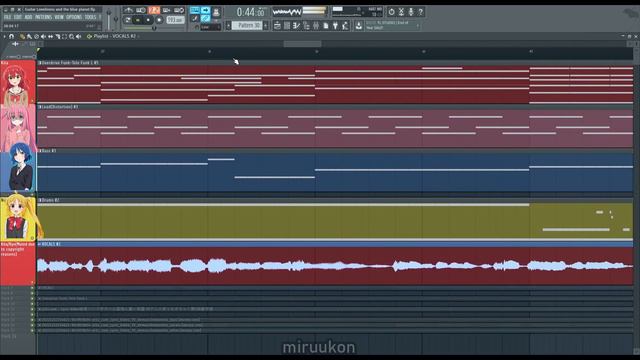
Task: Click the download tray icon
Action: 359,26
